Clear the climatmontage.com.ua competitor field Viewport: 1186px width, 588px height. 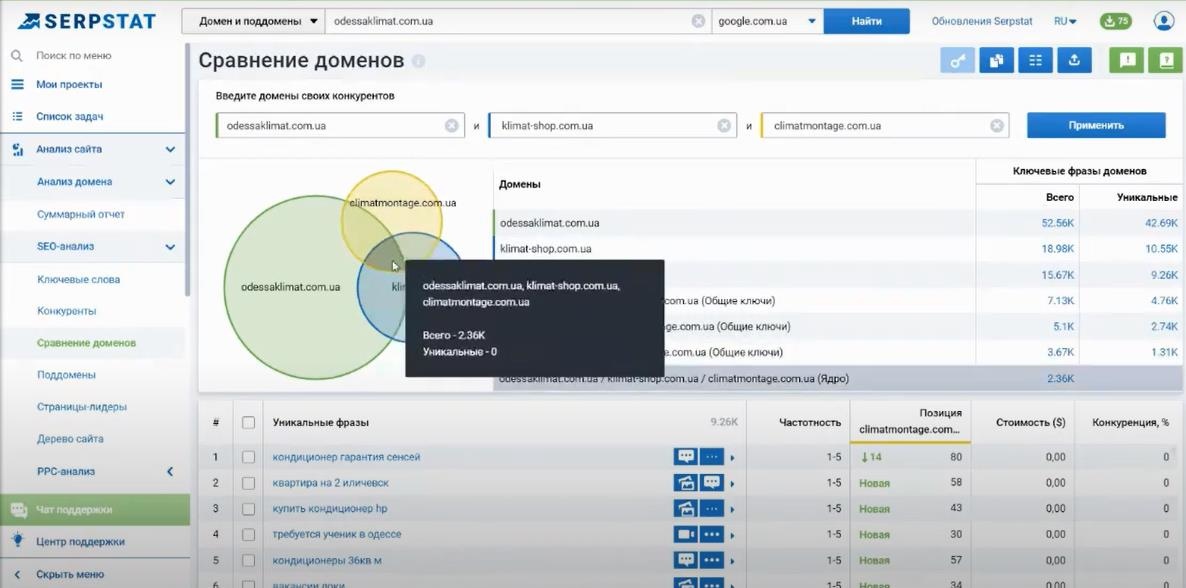(996, 126)
